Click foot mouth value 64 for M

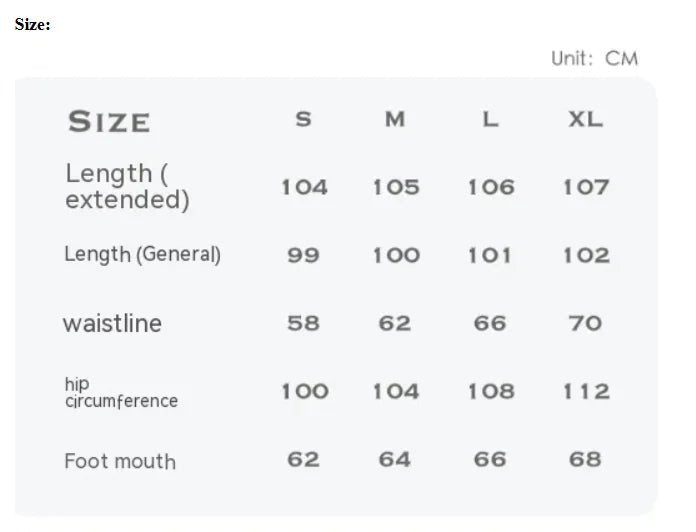click(x=395, y=459)
